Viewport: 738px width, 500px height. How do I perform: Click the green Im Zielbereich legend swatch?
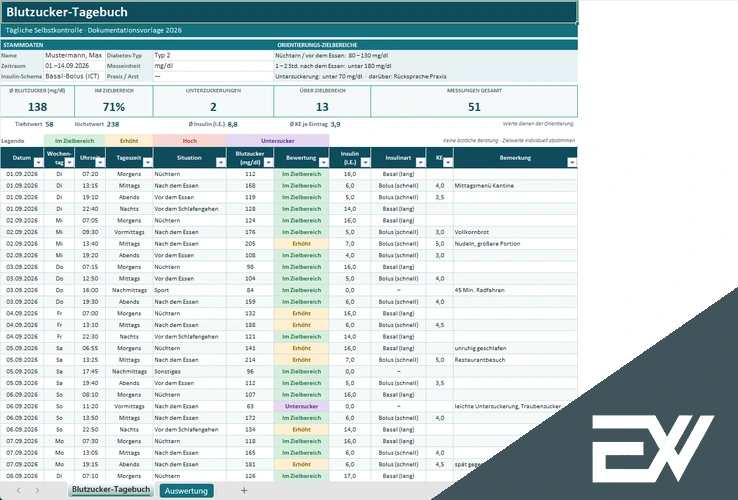point(74,141)
